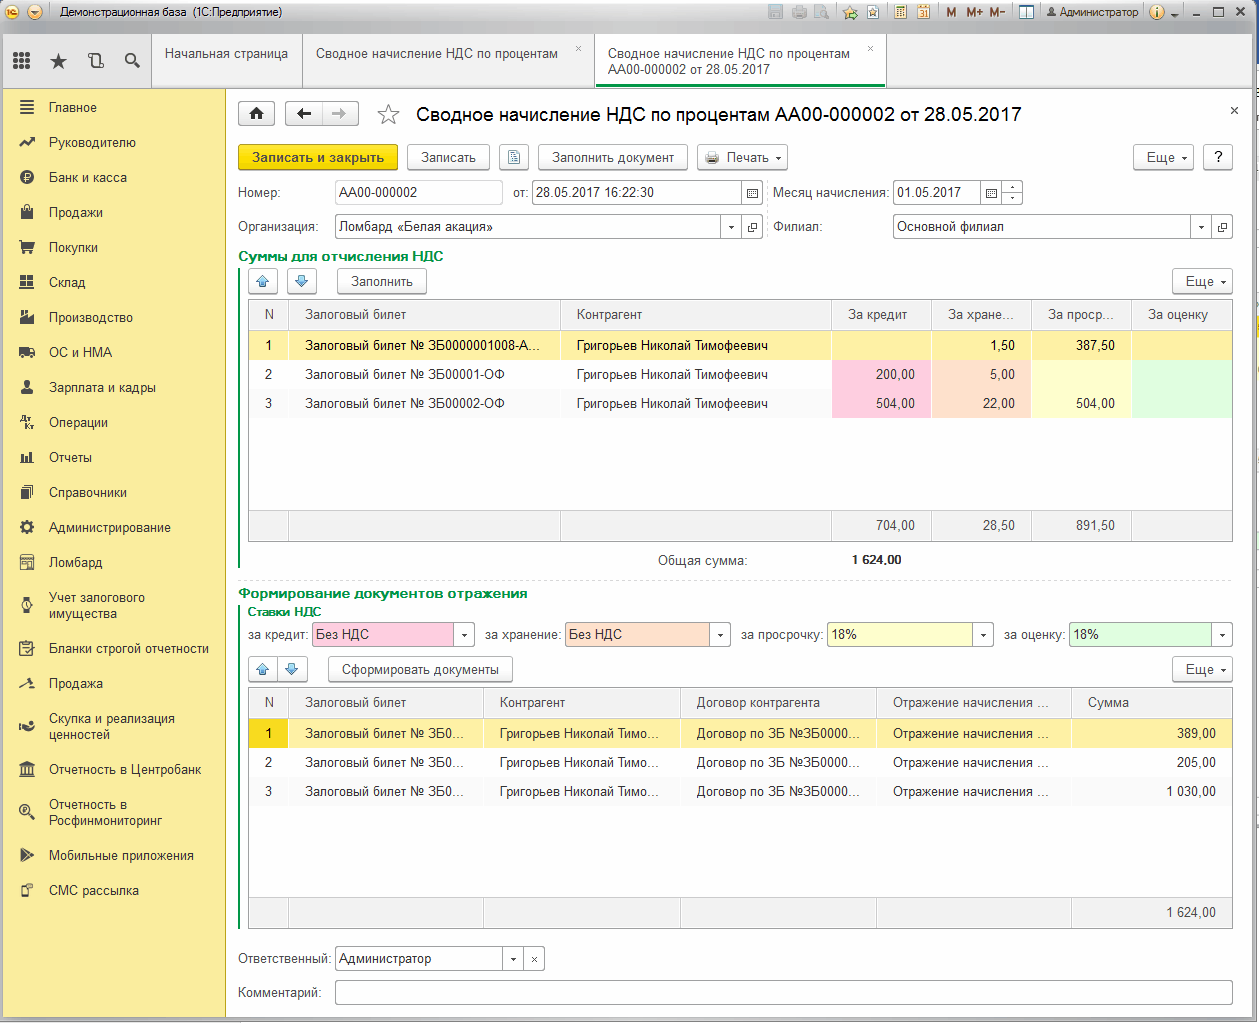Open calendar picker for accrual month

990,193
